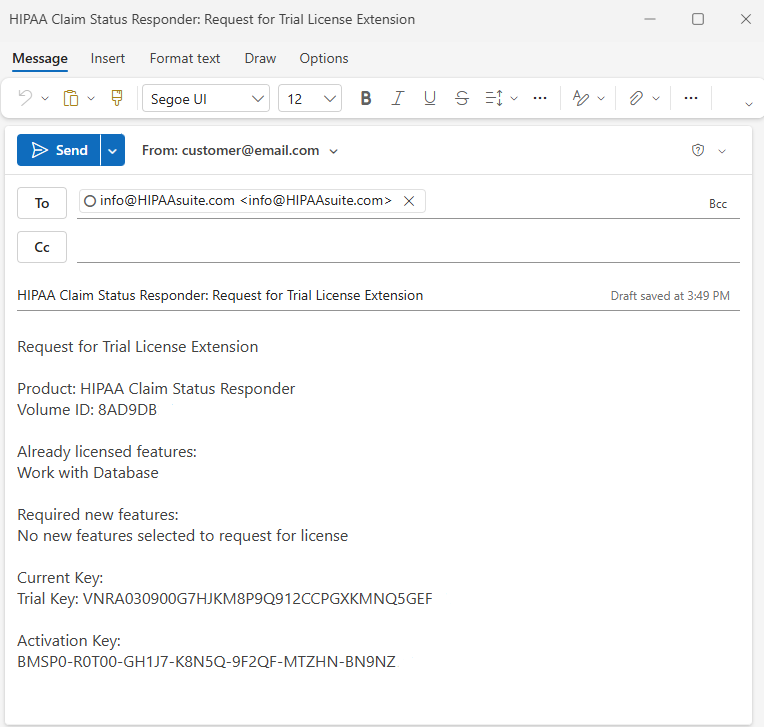This screenshot has height=727, width=764.
Task: Click the 'Draft saved at 3:49 PM' text
Action: 670,296
